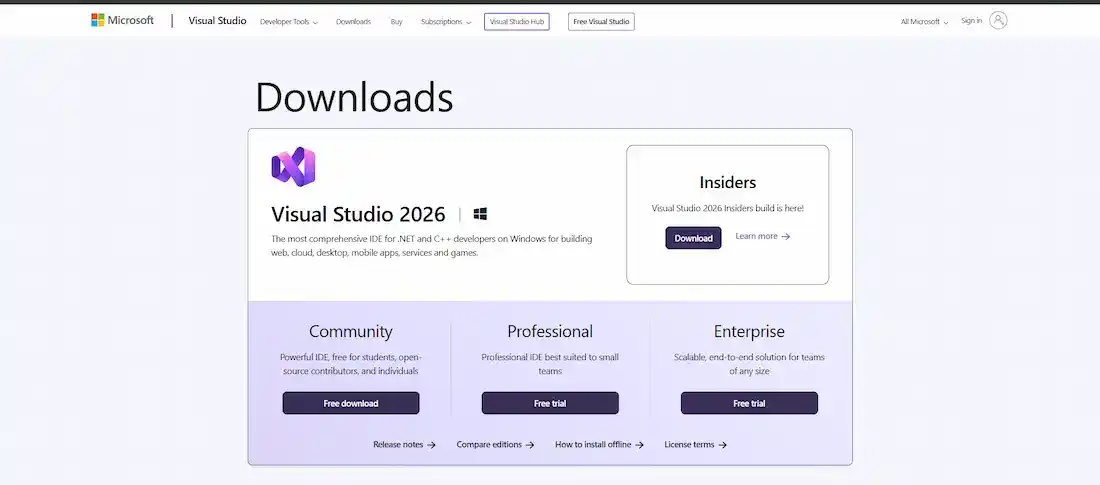Expand the All Microsoft menu
Viewport: 1100px width, 485px height.
(x=925, y=22)
